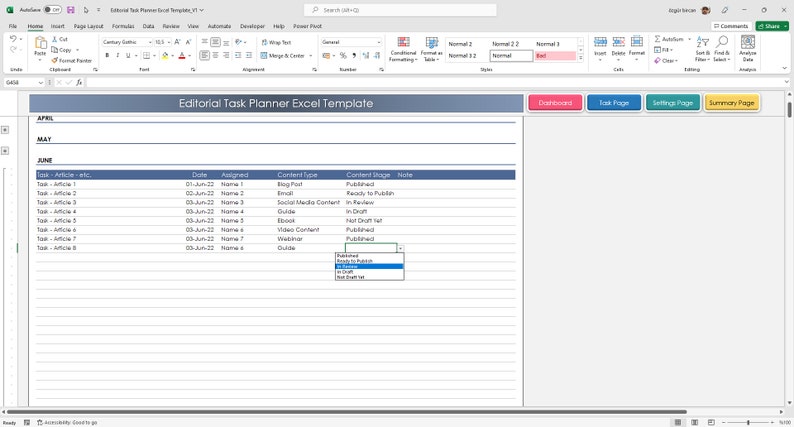Viewport: 794px width, 427px height.
Task: Open the Summary Page
Action: pyautogui.click(x=732, y=103)
